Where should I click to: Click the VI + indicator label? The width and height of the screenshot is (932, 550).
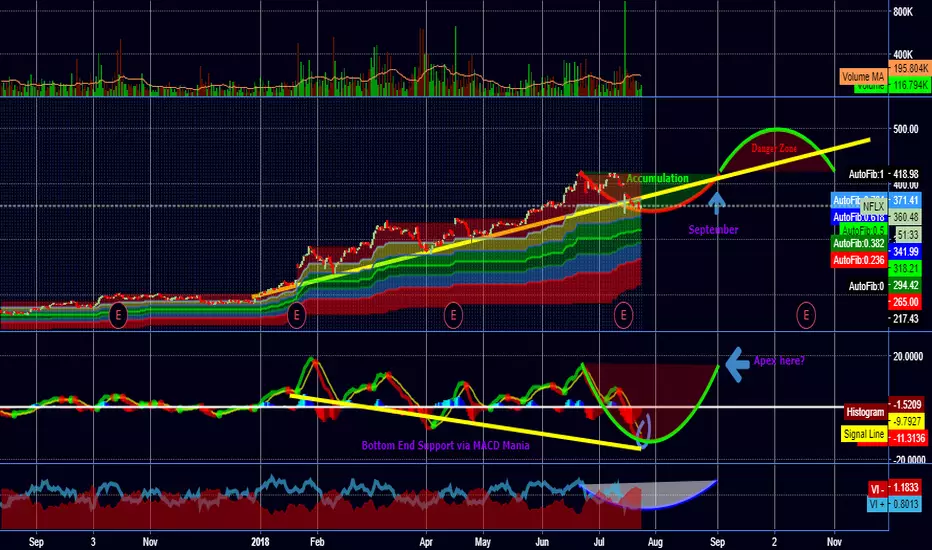point(877,504)
